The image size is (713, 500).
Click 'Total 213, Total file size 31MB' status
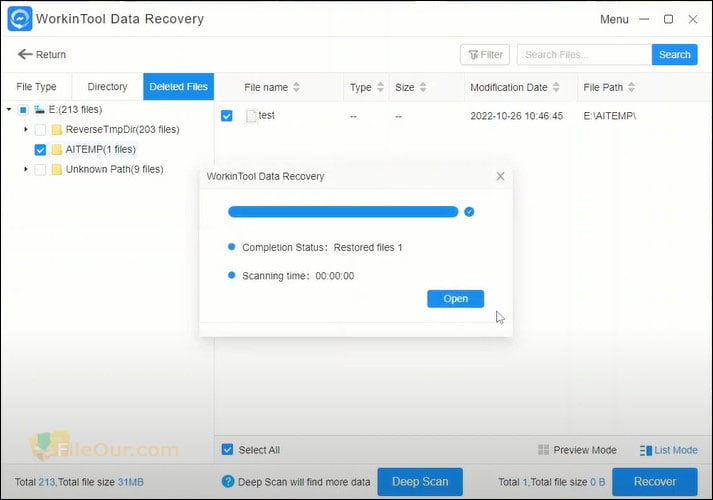79,482
